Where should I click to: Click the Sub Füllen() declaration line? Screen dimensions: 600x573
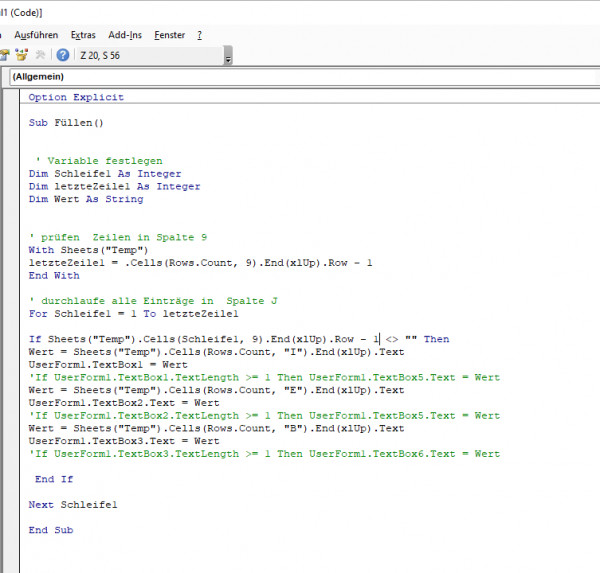(x=66, y=123)
